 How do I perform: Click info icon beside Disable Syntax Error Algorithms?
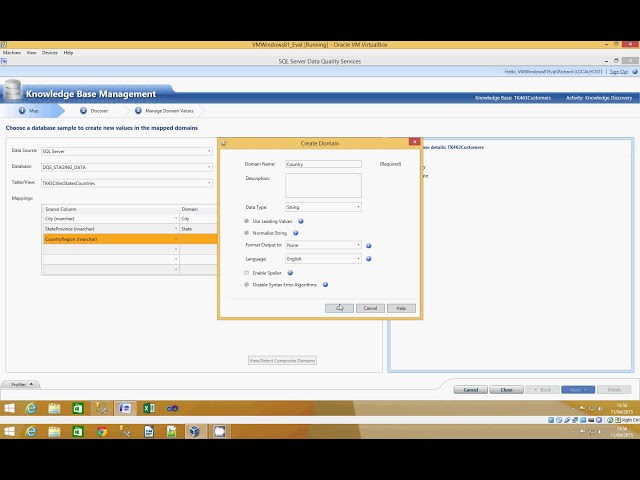(325, 285)
